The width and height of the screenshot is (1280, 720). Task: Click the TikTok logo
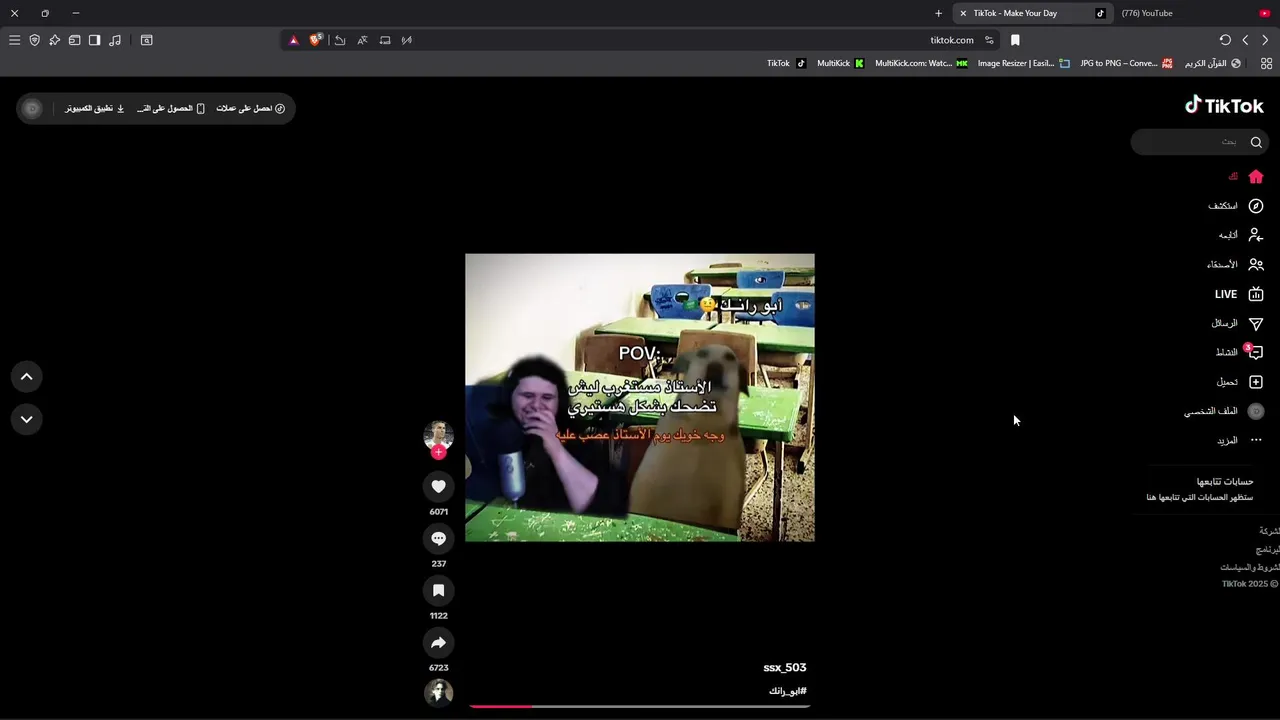click(1224, 105)
